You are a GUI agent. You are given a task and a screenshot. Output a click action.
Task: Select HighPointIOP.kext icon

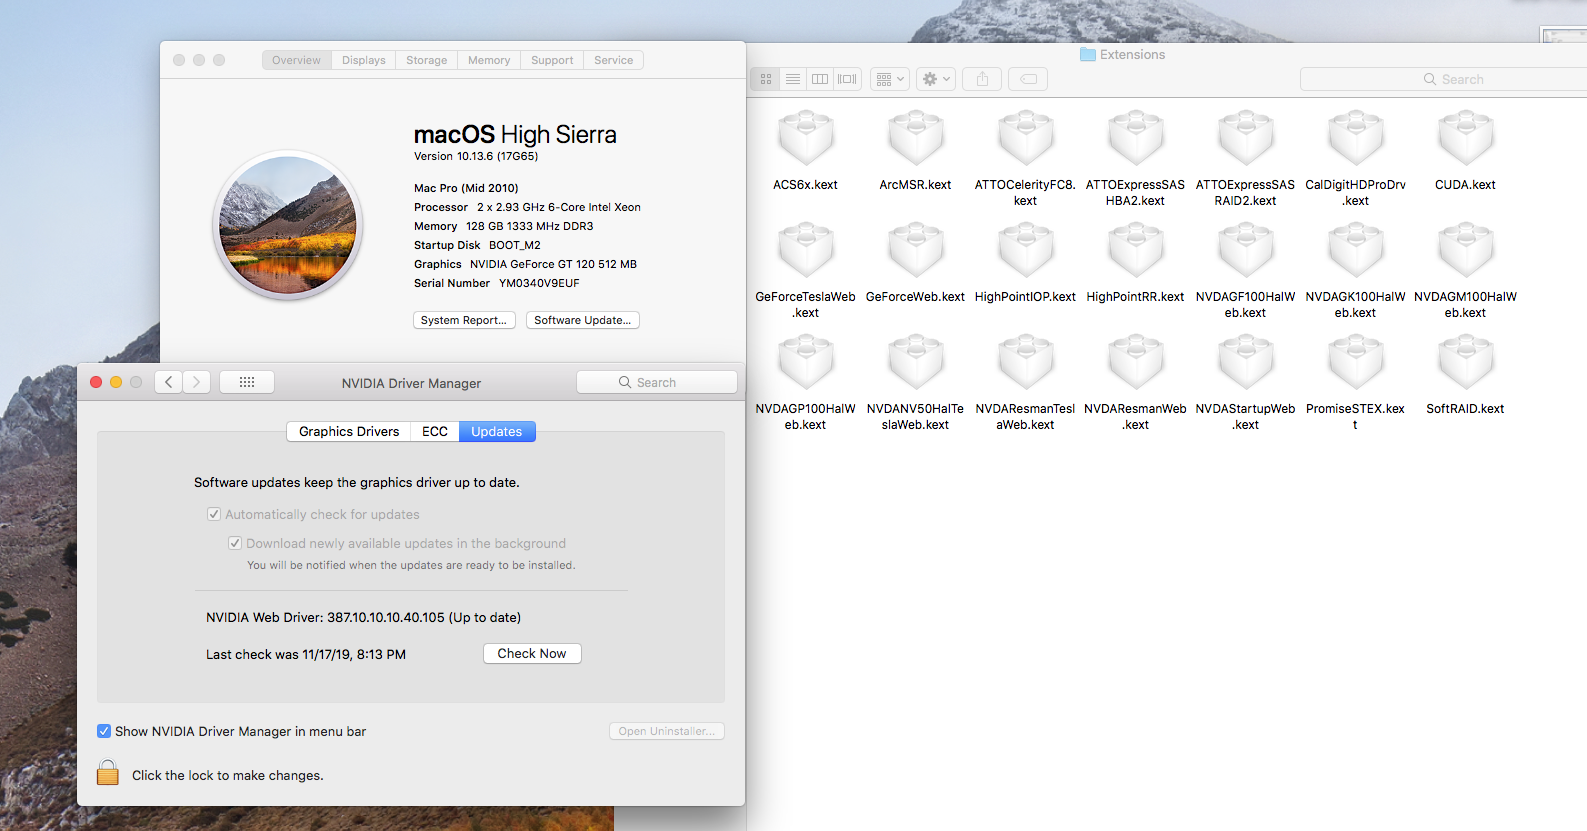pos(1026,250)
